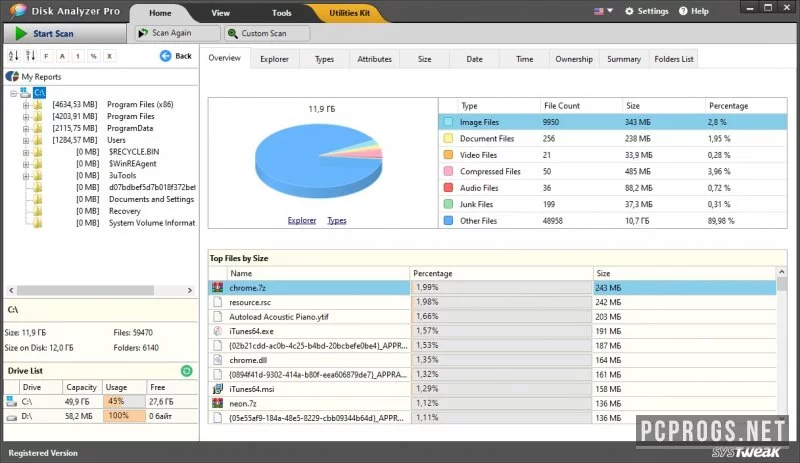800x463 pixels.
Task: Click the Start Scan button
Action: coord(65,33)
